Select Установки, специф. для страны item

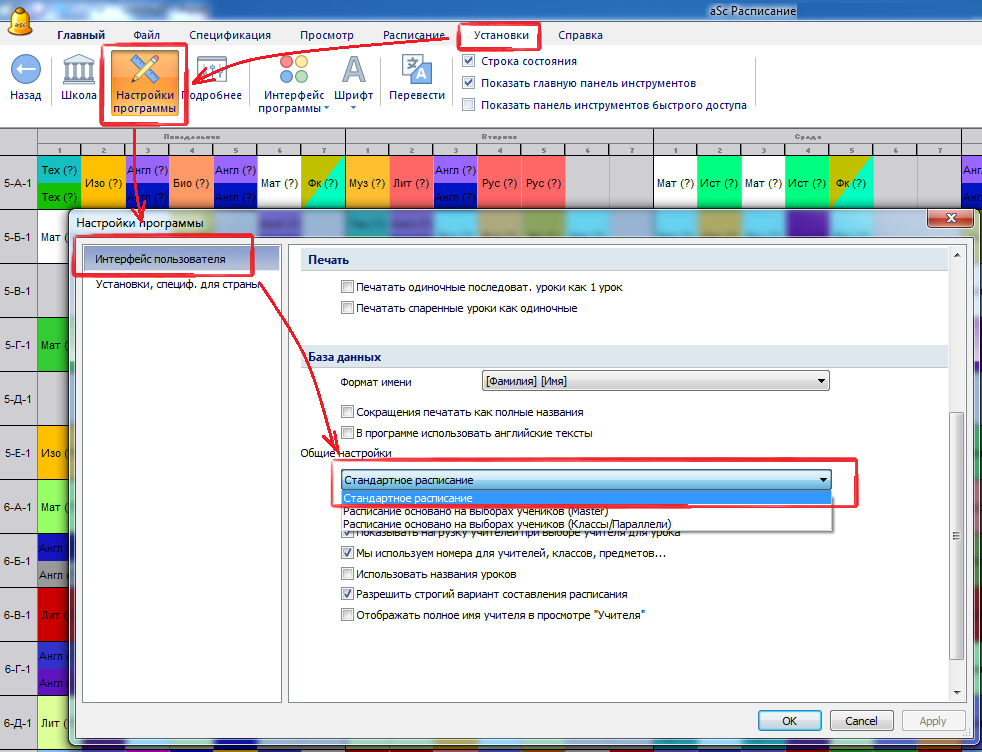tap(177, 285)
